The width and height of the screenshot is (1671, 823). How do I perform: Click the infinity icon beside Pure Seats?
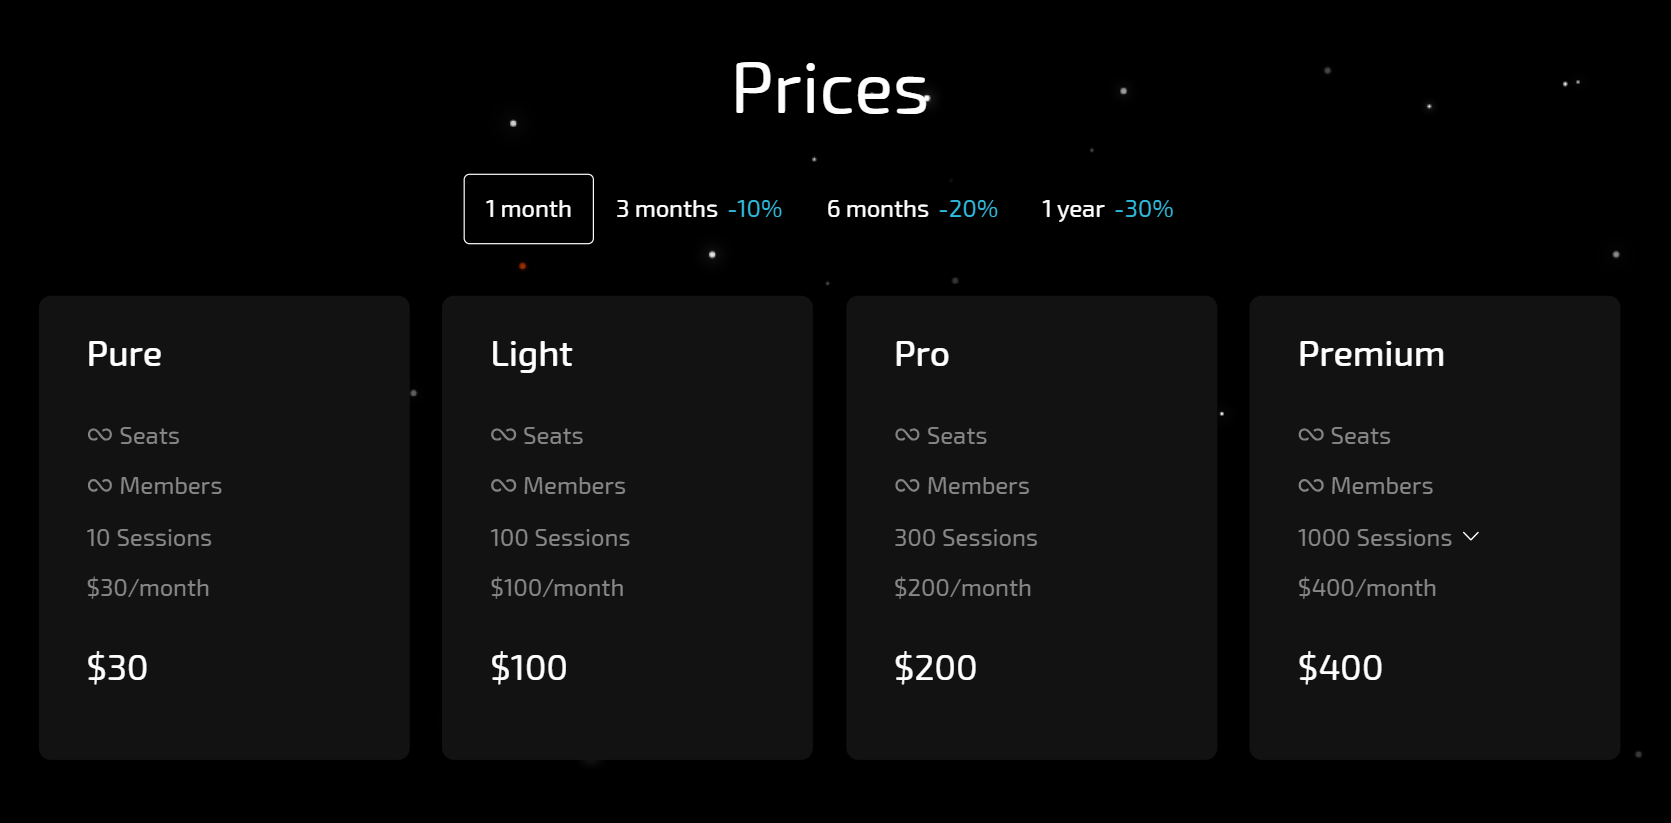coord(100,435)
